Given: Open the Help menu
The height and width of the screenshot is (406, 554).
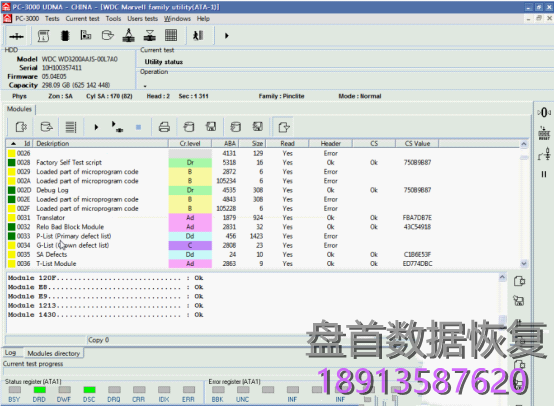Looking at the screenshot, I should tap(203, 18).
